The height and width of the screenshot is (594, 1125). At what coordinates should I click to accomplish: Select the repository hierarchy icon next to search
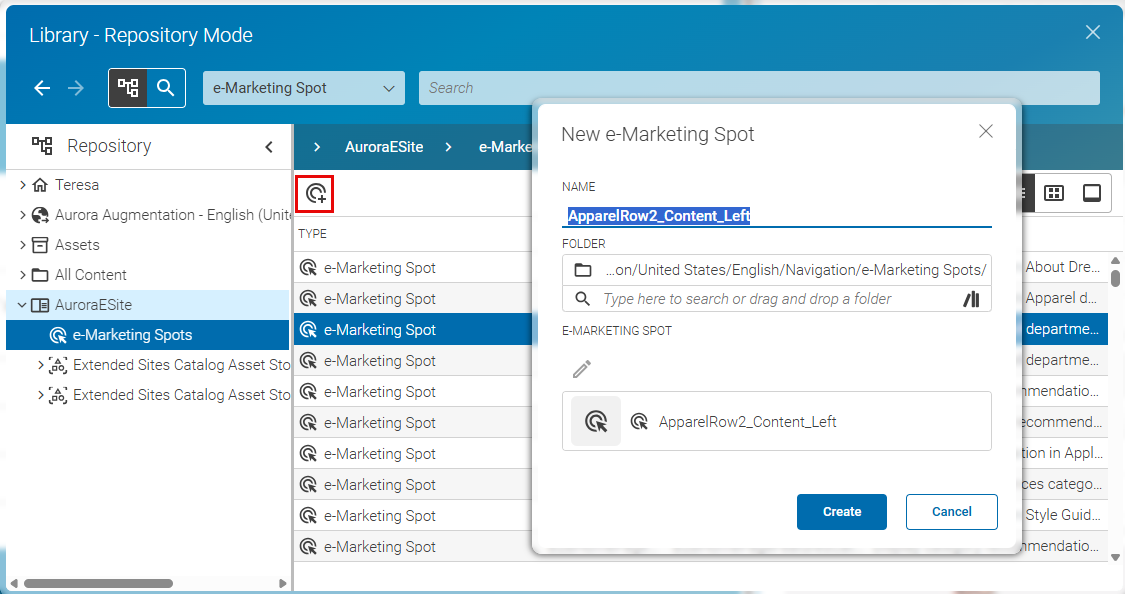pos(127,88)
